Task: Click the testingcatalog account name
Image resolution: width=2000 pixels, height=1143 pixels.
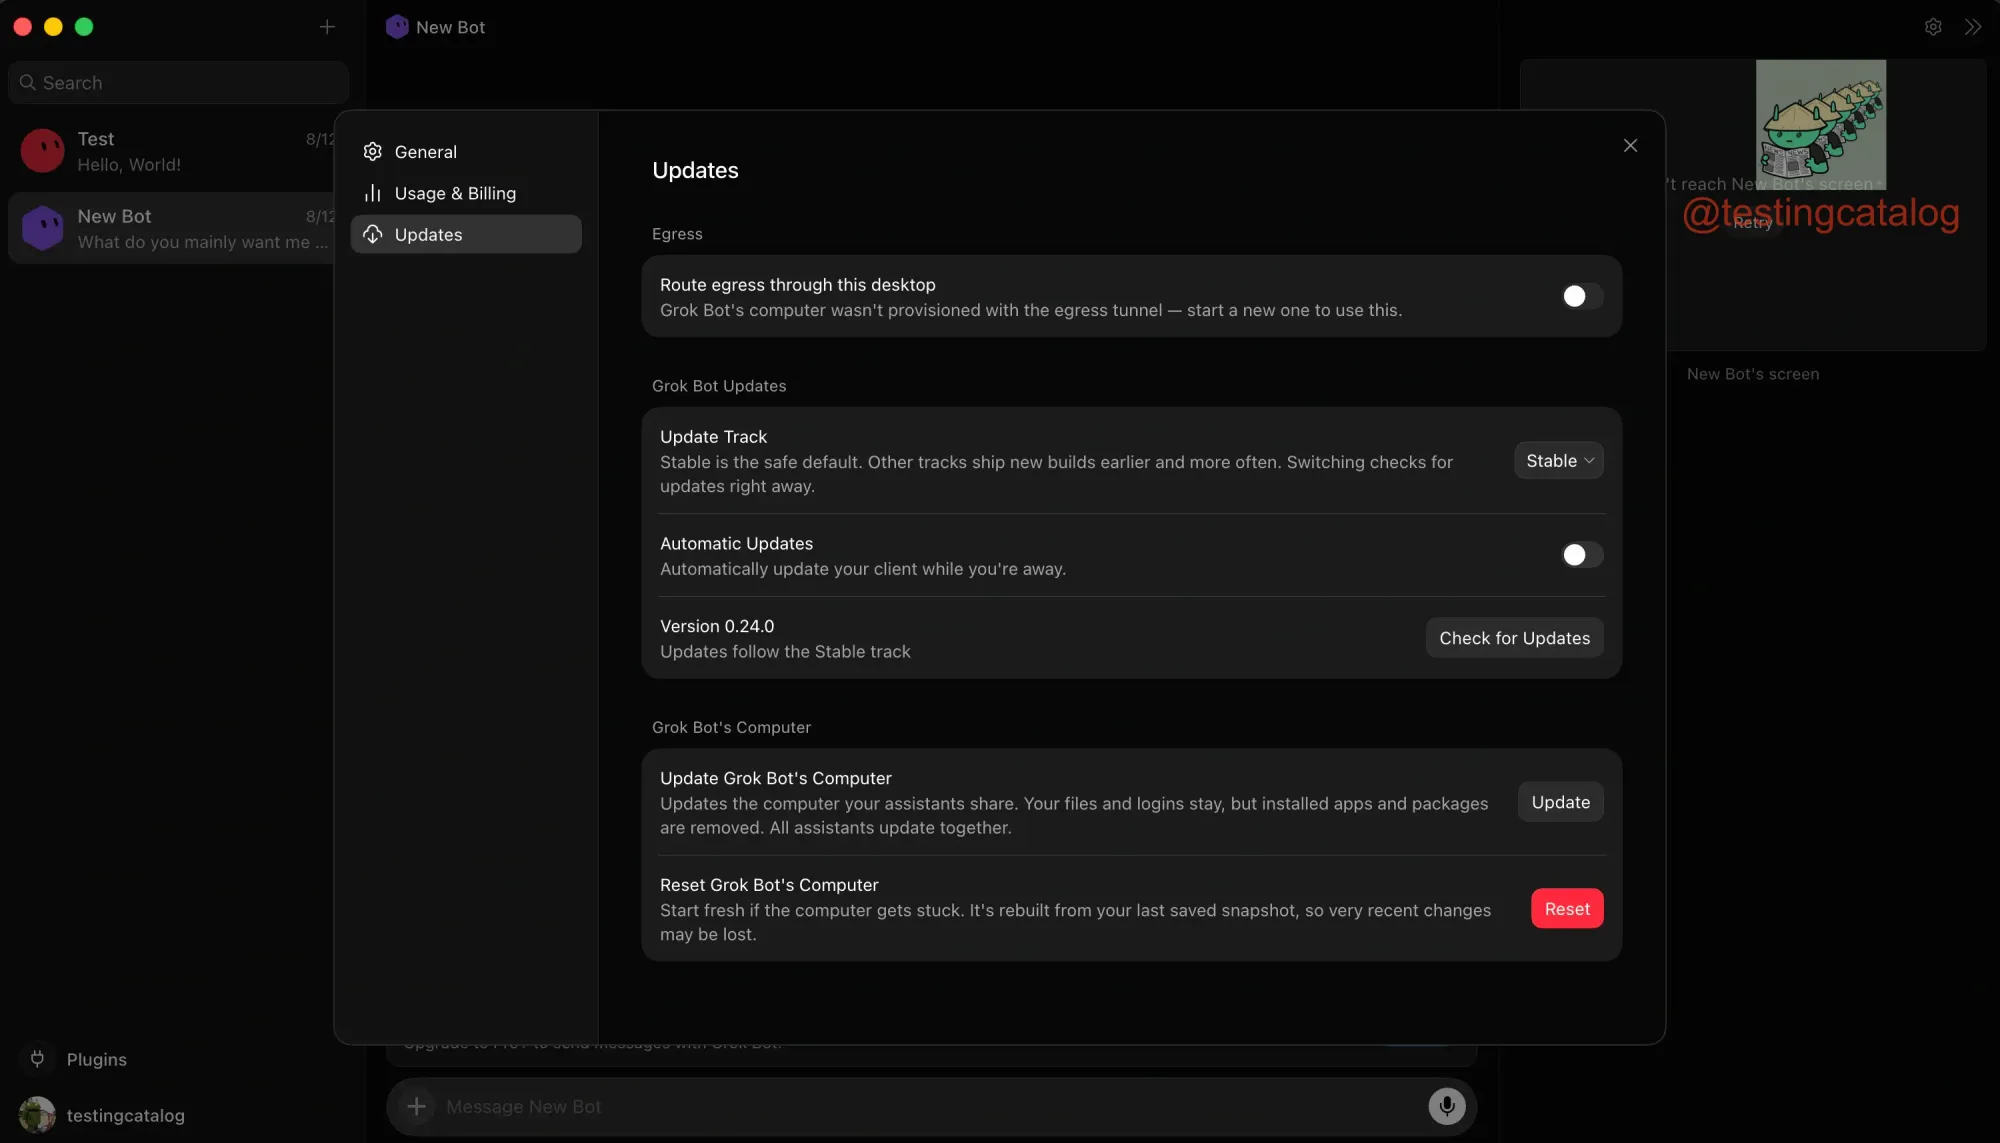Action: point(126,1115)
